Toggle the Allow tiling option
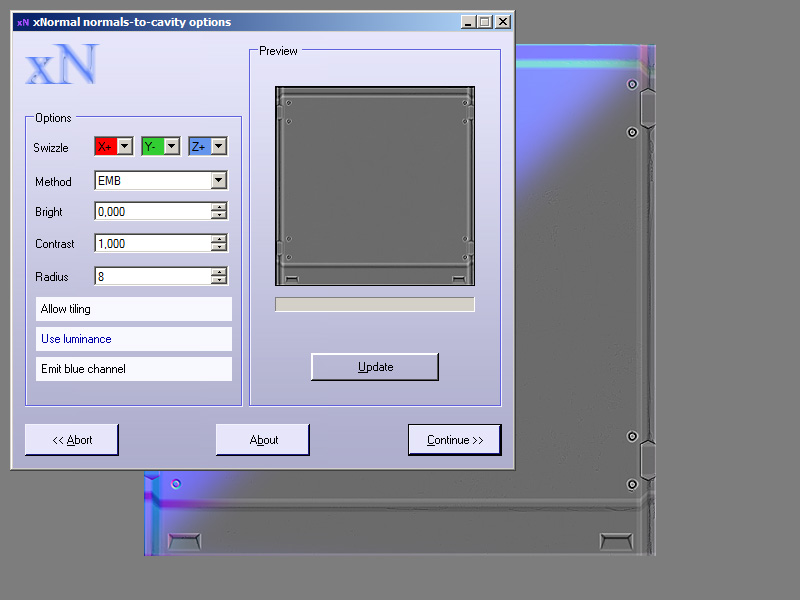The image size is (800, 600). click(134, 309)
